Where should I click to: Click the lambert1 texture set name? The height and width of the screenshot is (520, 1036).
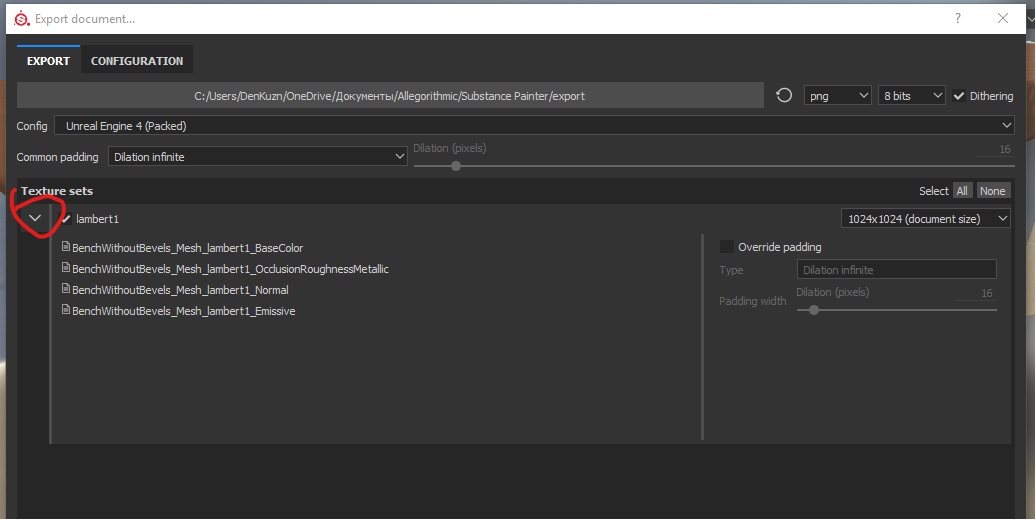coord(97,219)
